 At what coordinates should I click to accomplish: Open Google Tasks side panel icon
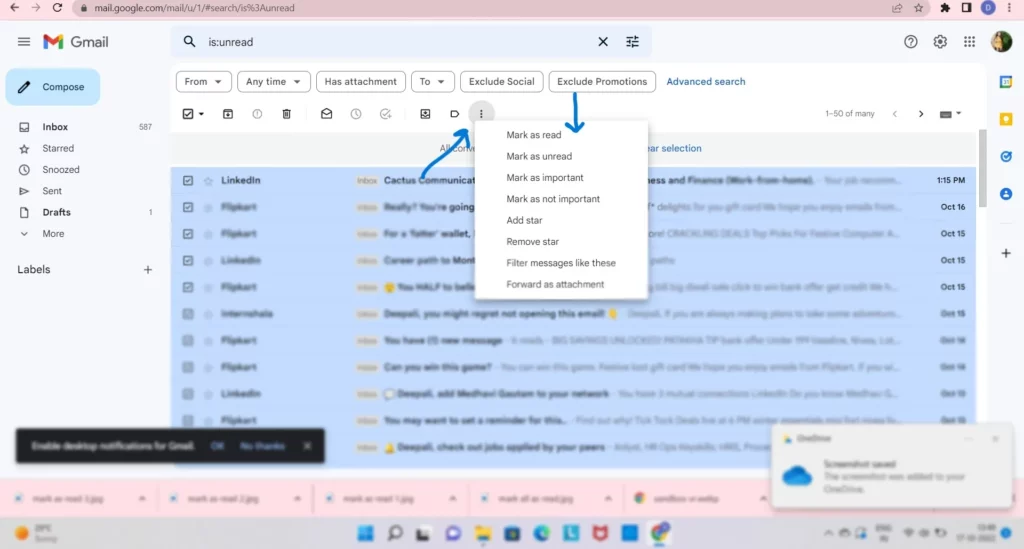(1006, 157)
